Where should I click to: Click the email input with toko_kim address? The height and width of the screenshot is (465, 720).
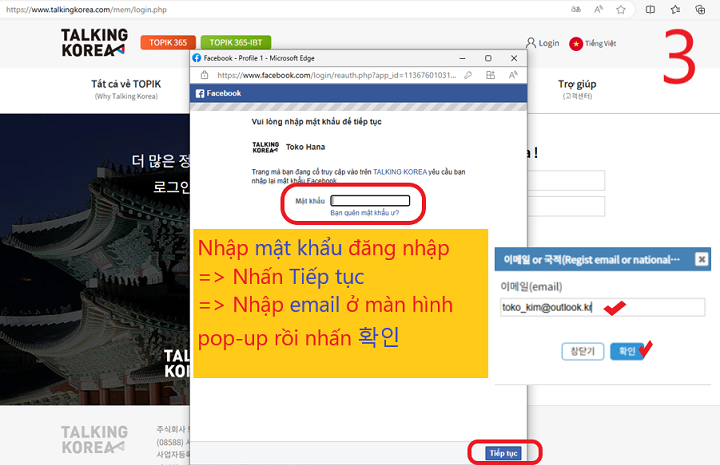point(602,307)
